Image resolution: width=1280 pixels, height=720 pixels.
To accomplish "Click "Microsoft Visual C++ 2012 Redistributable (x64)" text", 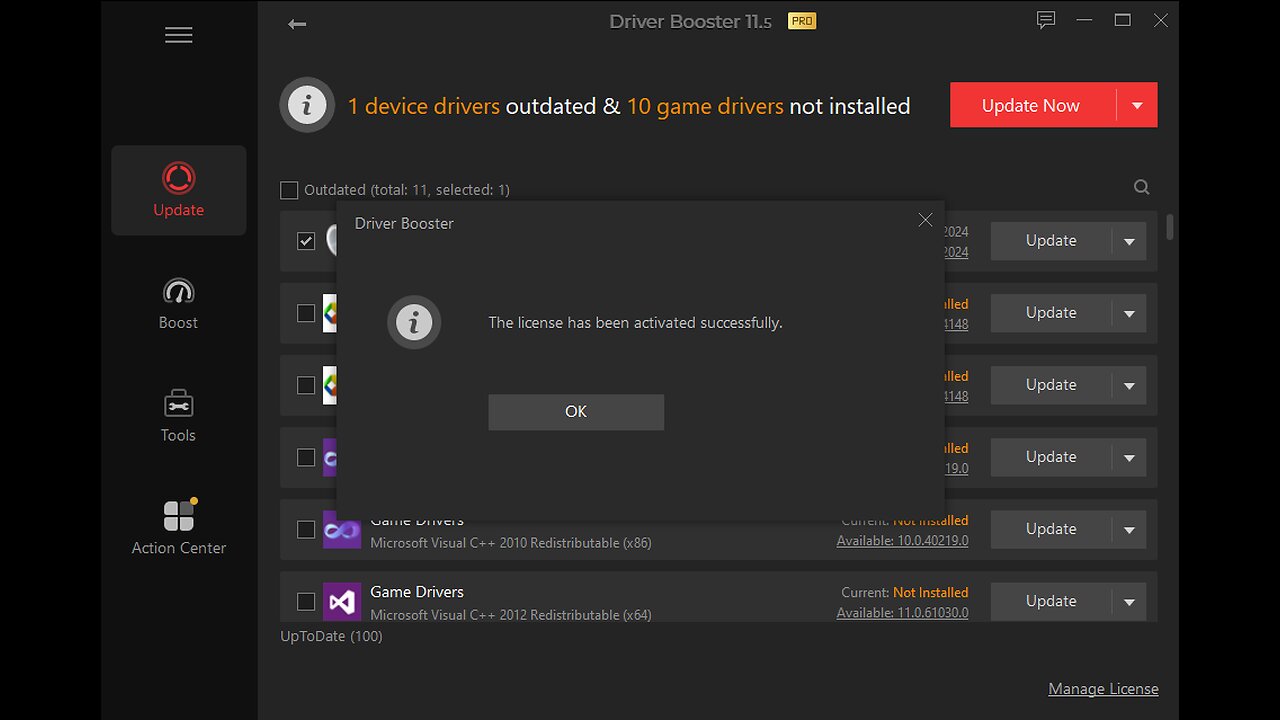I will [x=511, y=615].
